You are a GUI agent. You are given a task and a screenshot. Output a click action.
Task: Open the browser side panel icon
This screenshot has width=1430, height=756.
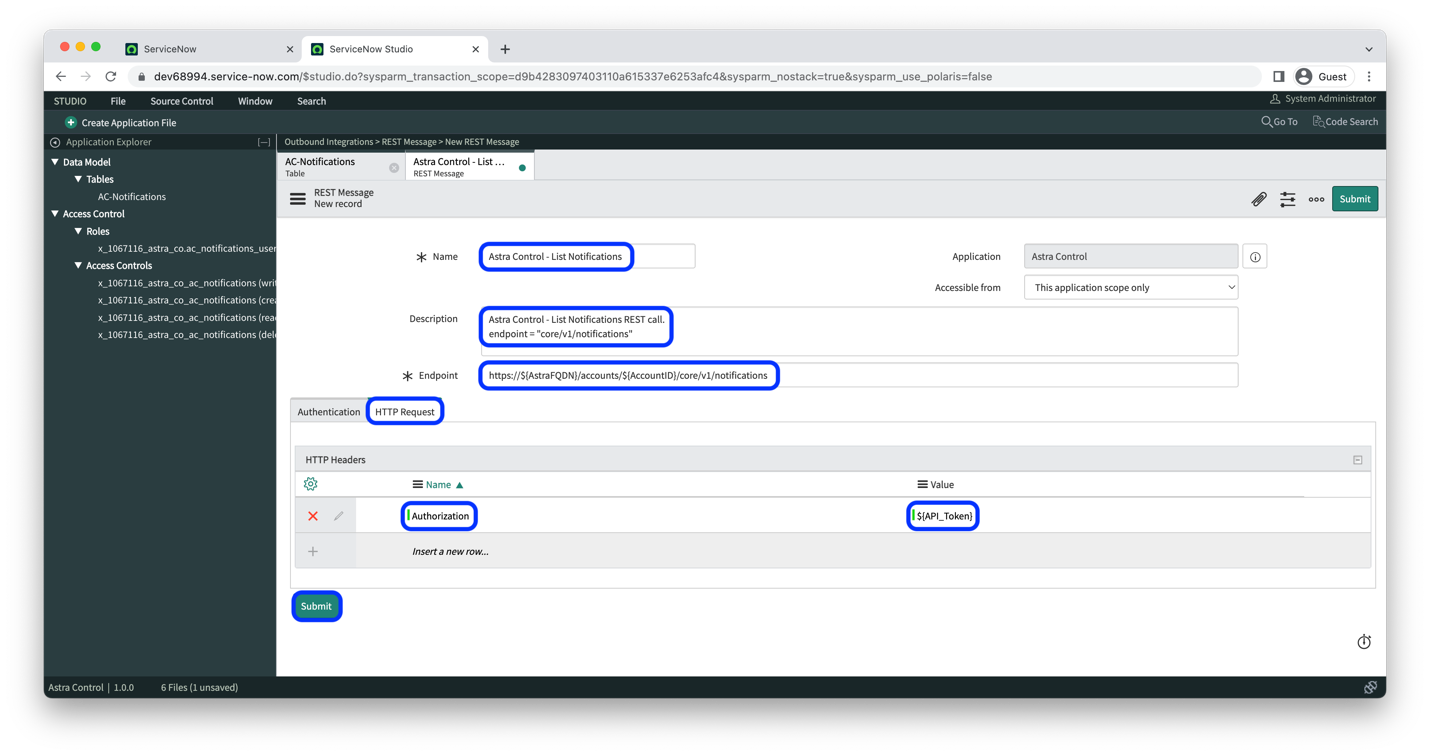1278,76
